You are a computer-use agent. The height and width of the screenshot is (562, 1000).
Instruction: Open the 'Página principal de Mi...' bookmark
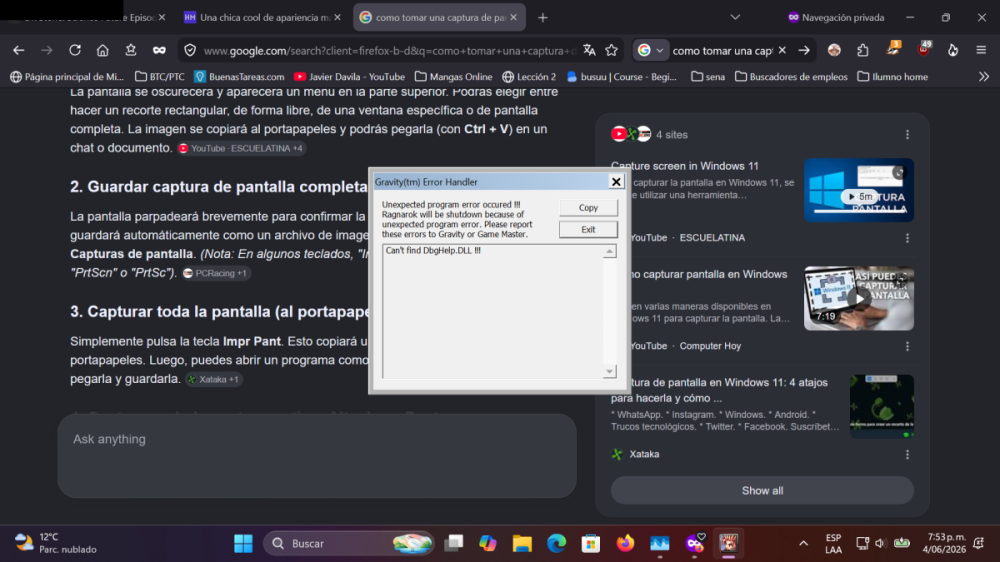tap(67, 77)
